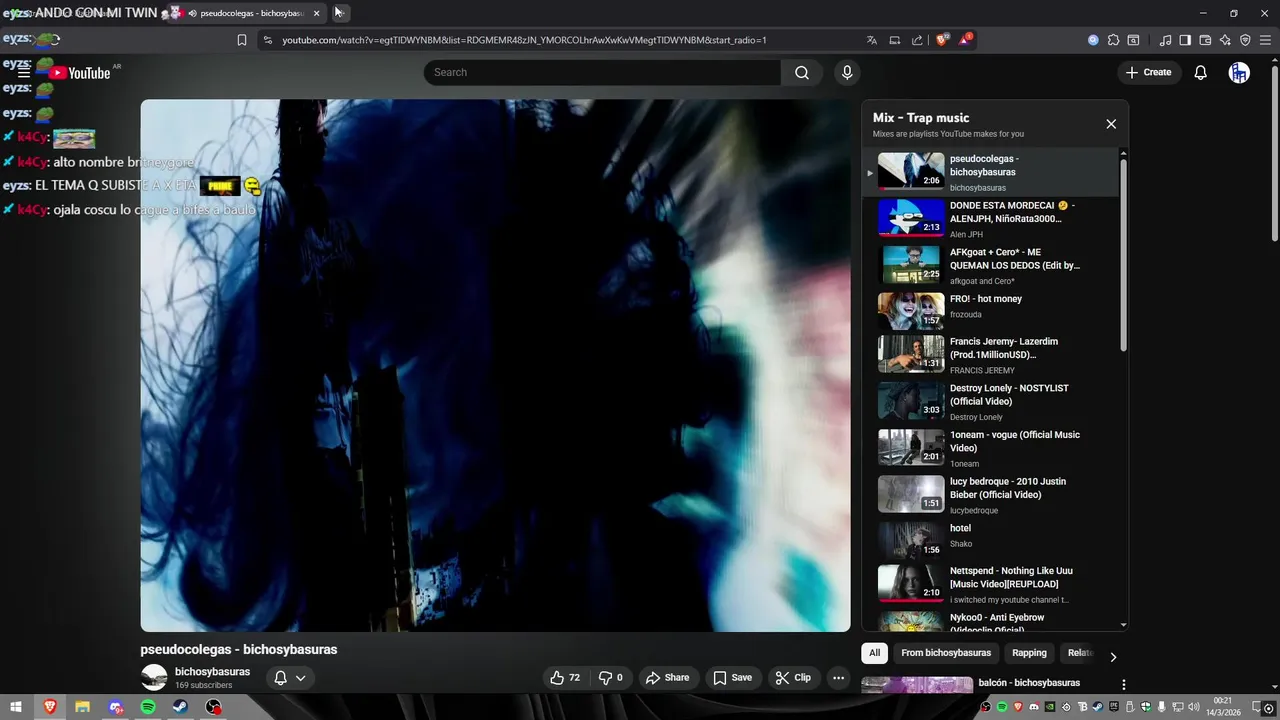Viewport: 1280px width, 720px height.
Task: Like the video with thumbs up
Action: (x=565, y=677)
